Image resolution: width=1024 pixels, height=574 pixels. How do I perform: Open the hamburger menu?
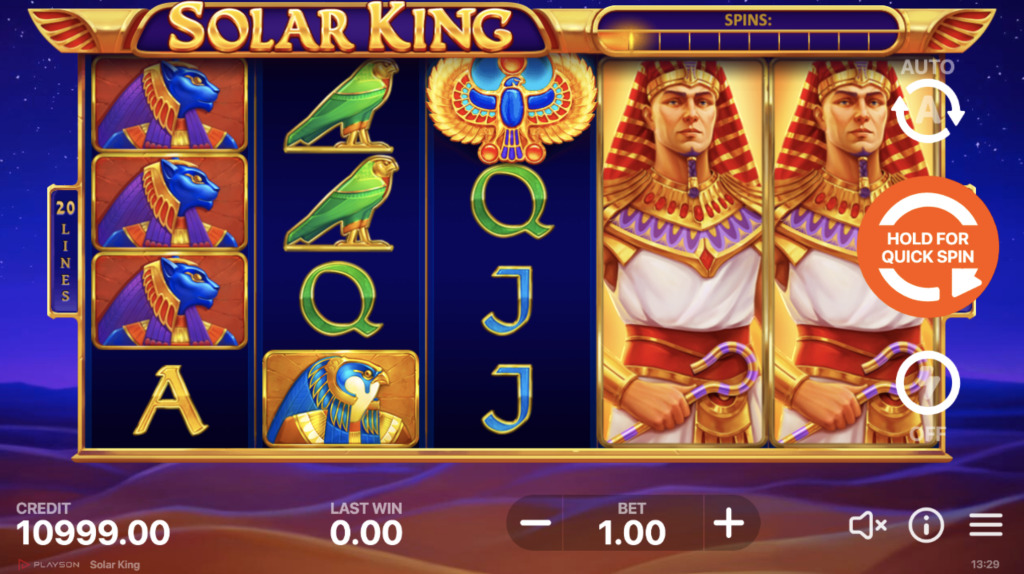coord(985,525)
